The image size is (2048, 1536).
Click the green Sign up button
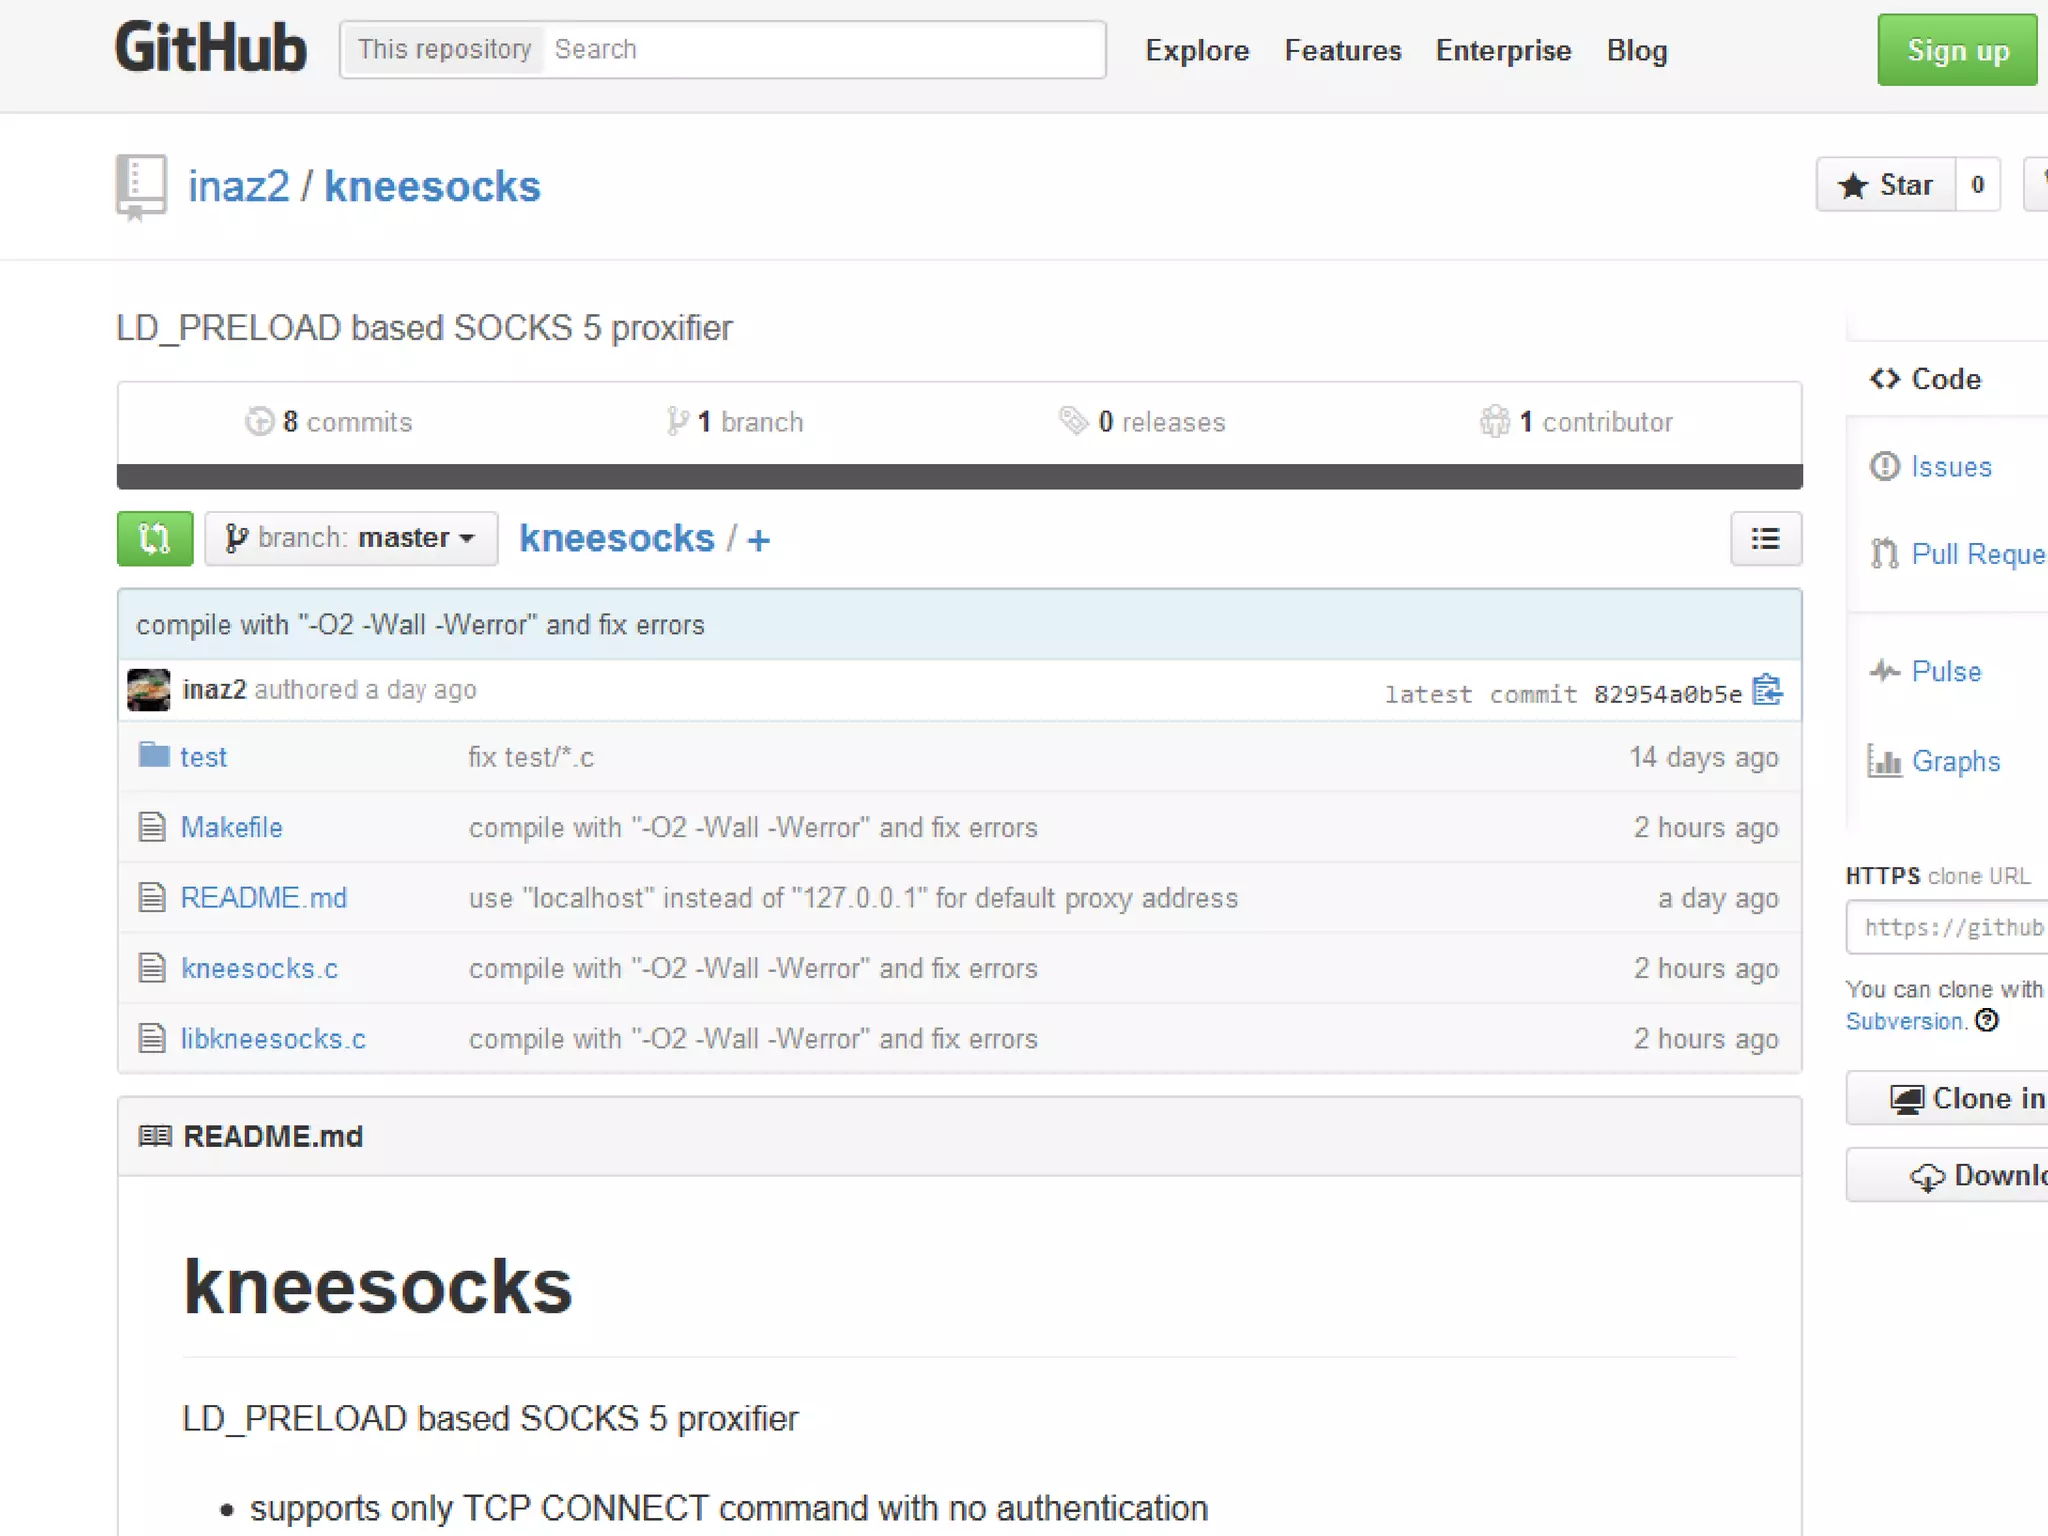(x=1957, y=50)
